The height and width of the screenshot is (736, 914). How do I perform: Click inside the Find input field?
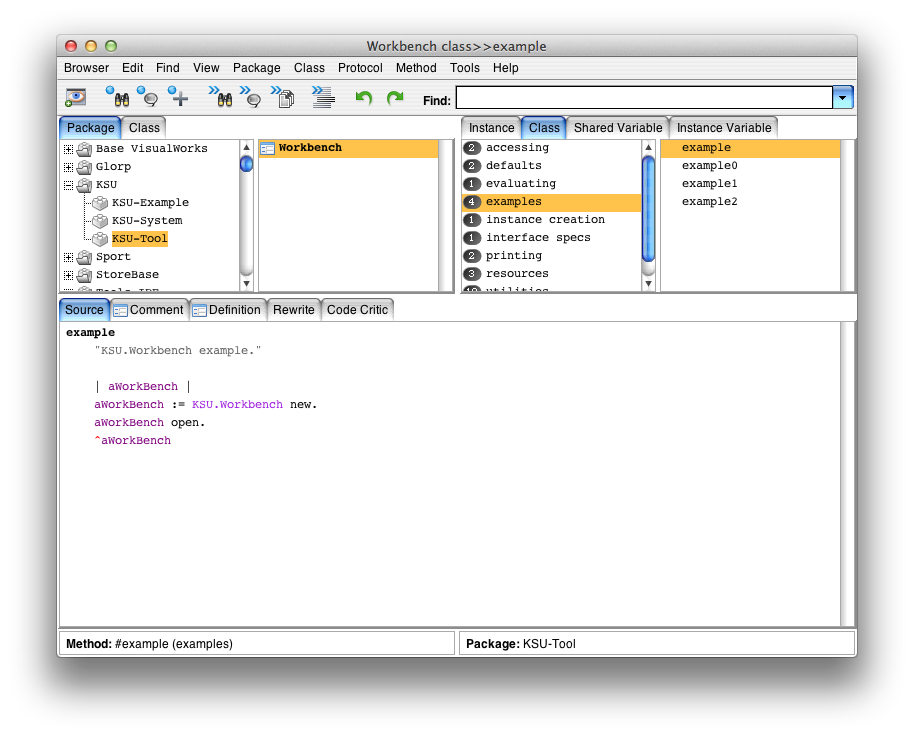pyautogui.click(x=644, y=97)
